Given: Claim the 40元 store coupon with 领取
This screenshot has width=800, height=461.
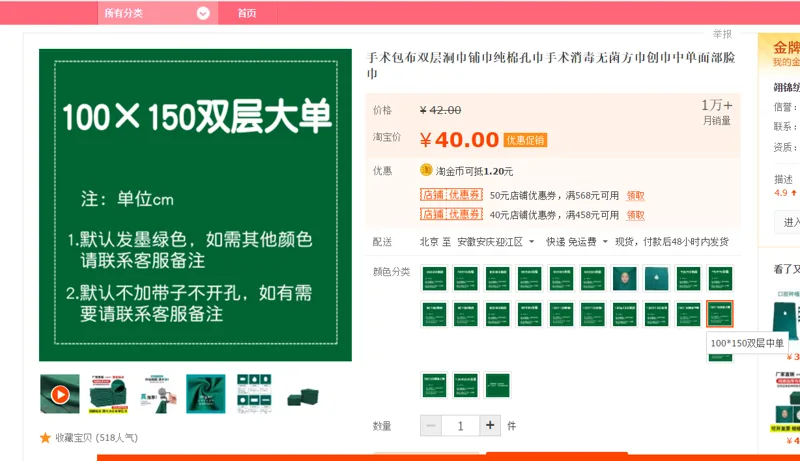Looking at the screenshot, I should coord(635,215).
